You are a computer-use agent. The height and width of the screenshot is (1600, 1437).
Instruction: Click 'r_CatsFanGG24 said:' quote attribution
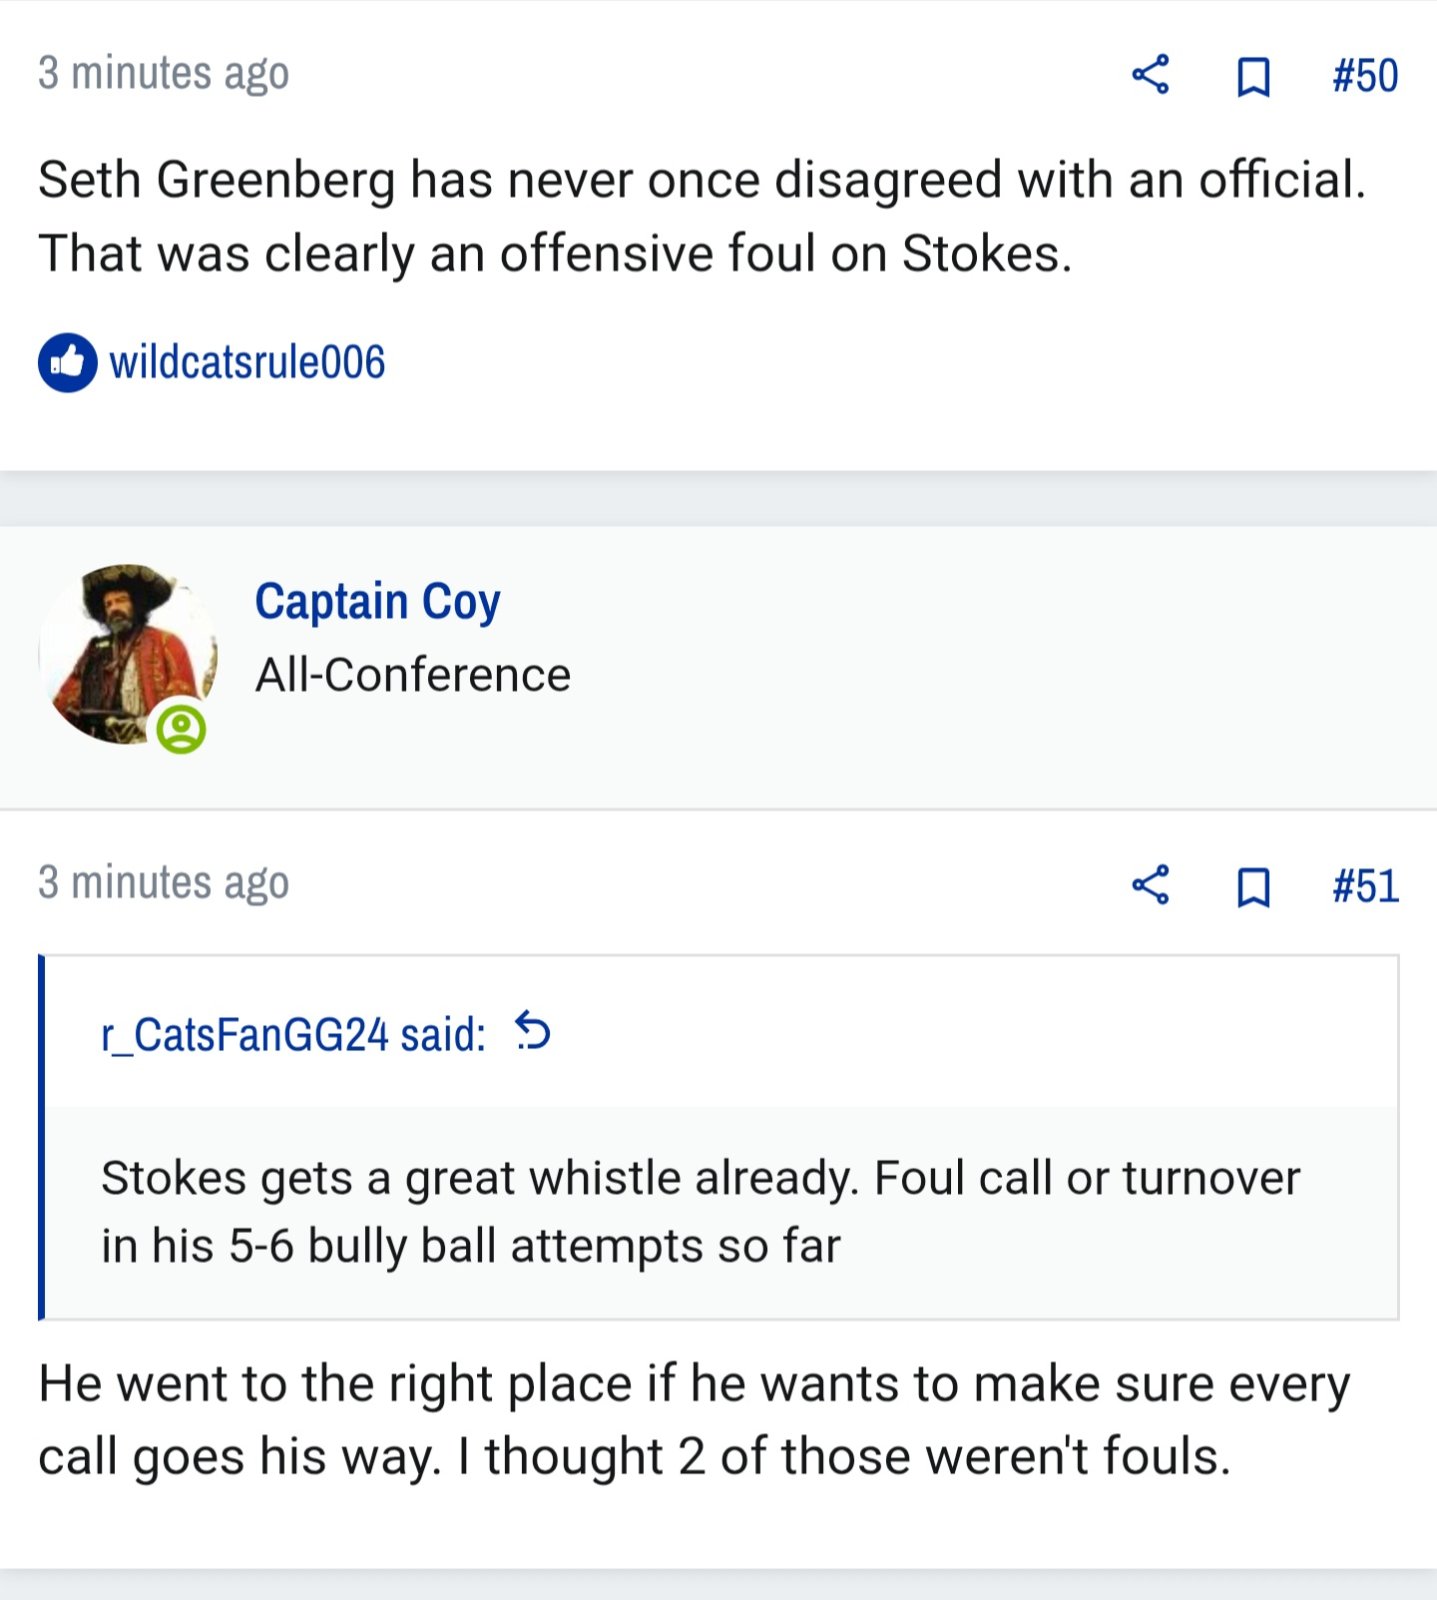(293, 1034)
